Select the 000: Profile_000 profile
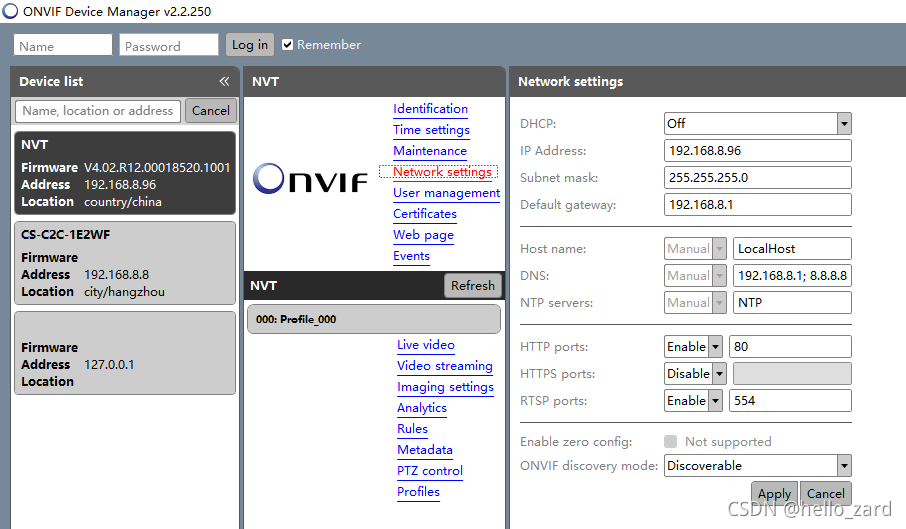Image resolution: width=906 pixels, height=529 pixels. (x=373, y=320)
